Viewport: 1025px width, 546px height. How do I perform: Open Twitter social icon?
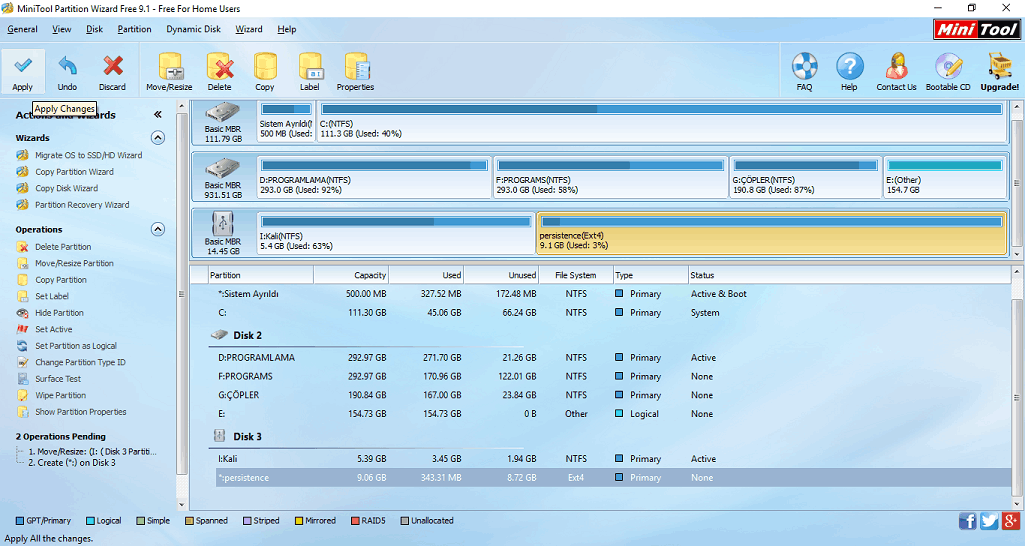point(989,520)
